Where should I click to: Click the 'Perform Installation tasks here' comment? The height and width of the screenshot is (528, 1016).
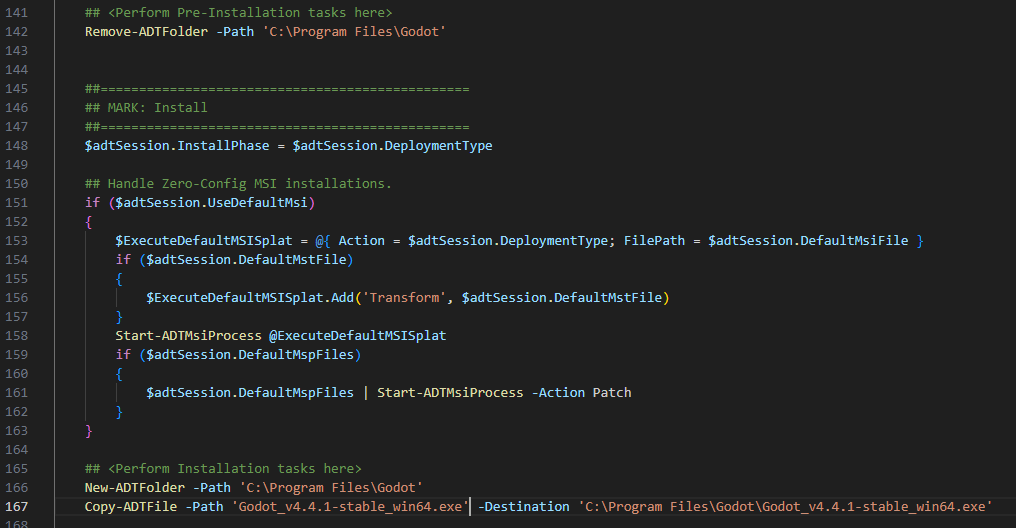point(223,469)
